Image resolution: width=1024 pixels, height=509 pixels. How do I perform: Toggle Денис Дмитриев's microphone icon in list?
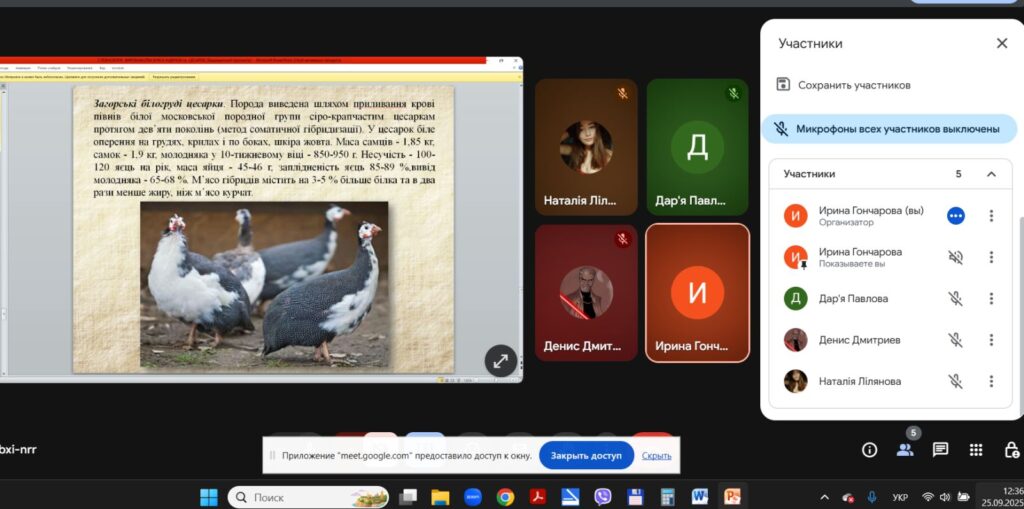tap(955, 340)
